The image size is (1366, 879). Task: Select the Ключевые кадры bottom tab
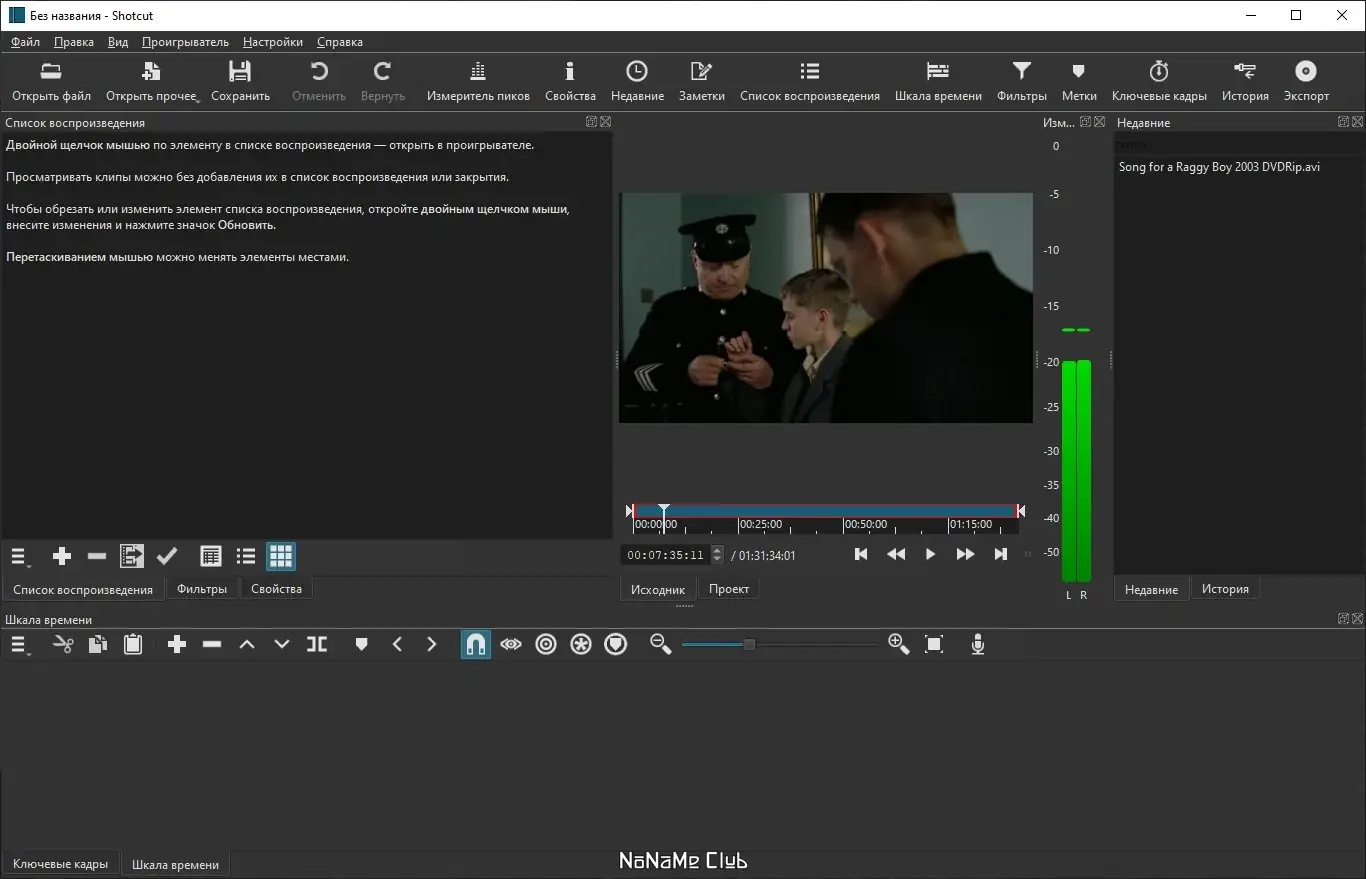click(x=61, y=864)
